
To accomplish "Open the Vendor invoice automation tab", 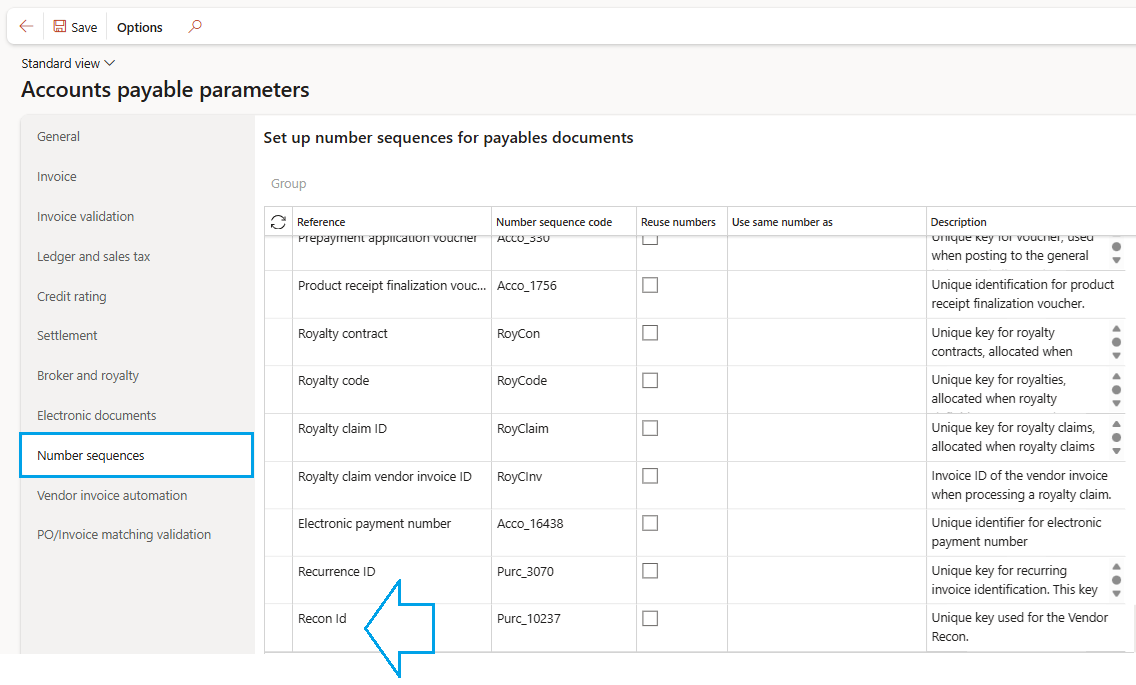I will 112,495.
